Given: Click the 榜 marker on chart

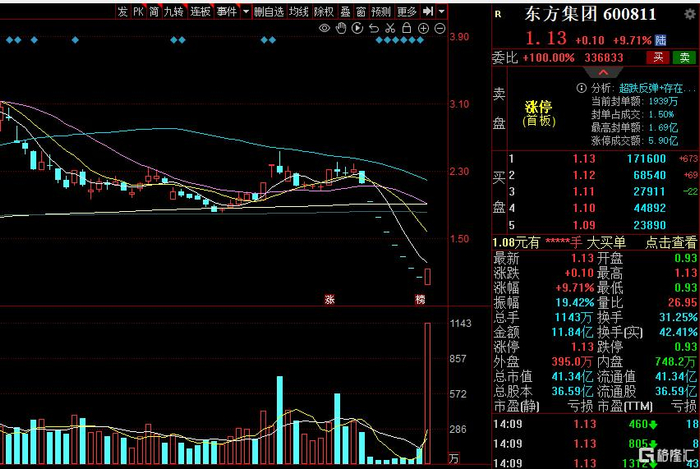Looking at the screenshot, I should click(420, 299).
